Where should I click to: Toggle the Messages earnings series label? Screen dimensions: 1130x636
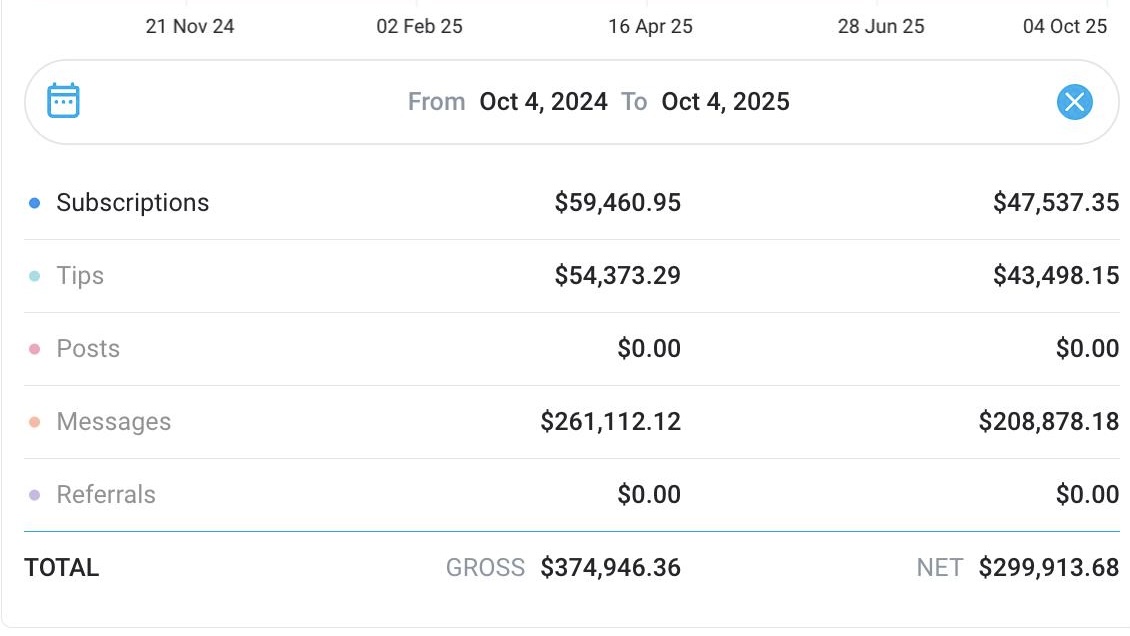(113, 422)
